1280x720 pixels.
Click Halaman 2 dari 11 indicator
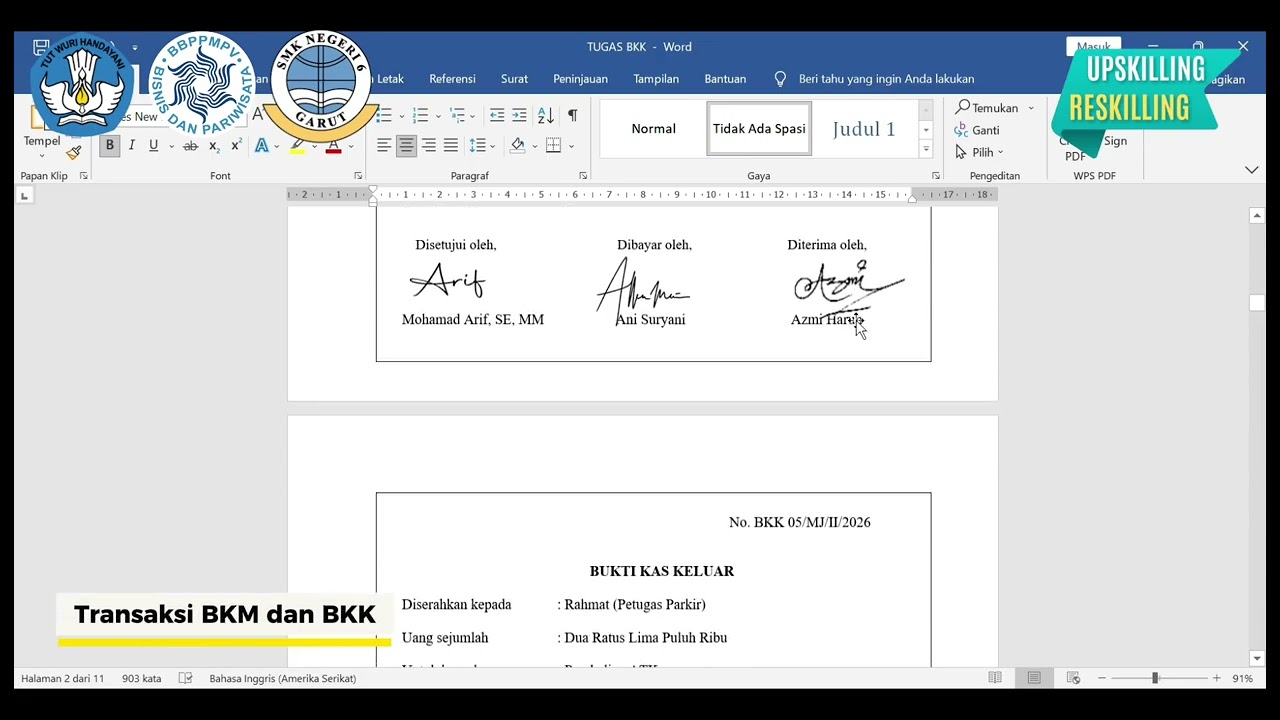tap(62, 678)
